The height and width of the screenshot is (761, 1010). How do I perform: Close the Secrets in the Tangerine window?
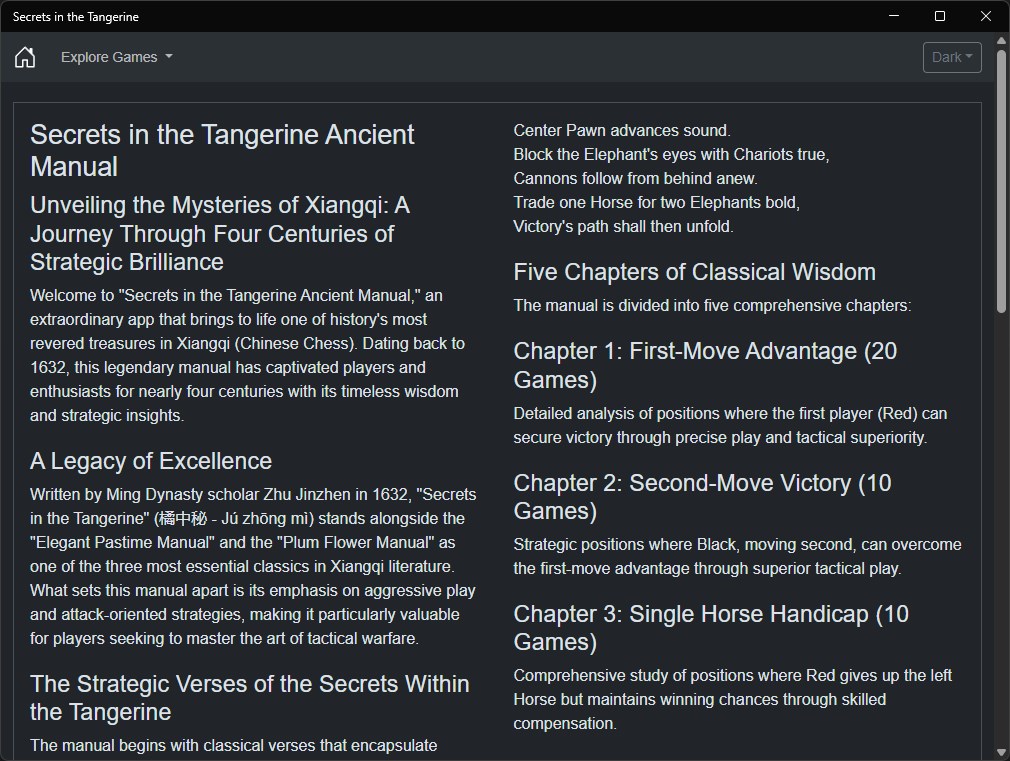pyautogui.click(x=986, y=16)
